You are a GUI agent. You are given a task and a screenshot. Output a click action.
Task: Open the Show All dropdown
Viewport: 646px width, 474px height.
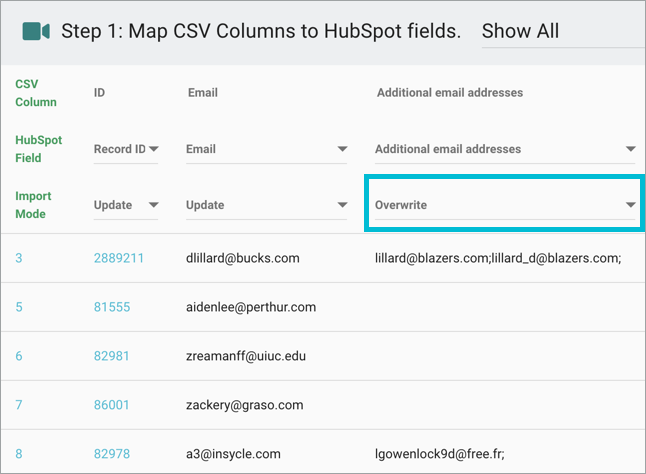click(x=563, y=32)
